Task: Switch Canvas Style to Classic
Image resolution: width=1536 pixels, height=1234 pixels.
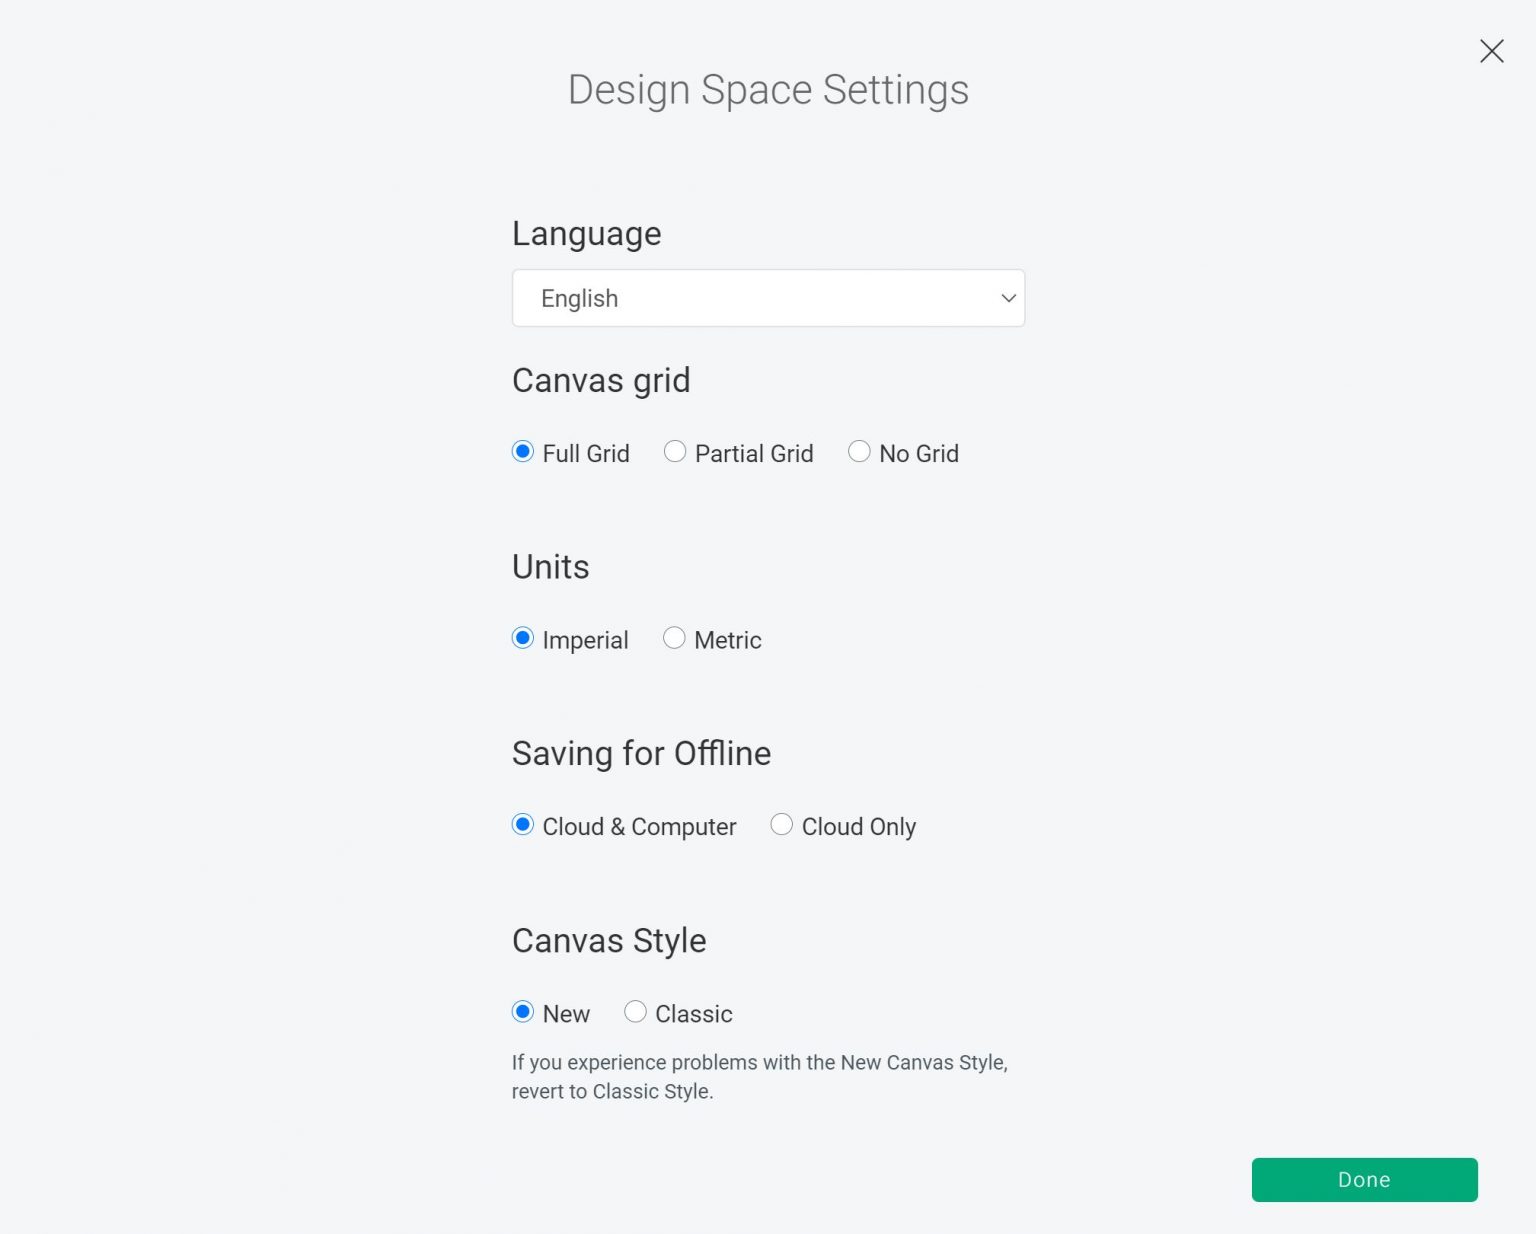Action: click(635, 1012)
